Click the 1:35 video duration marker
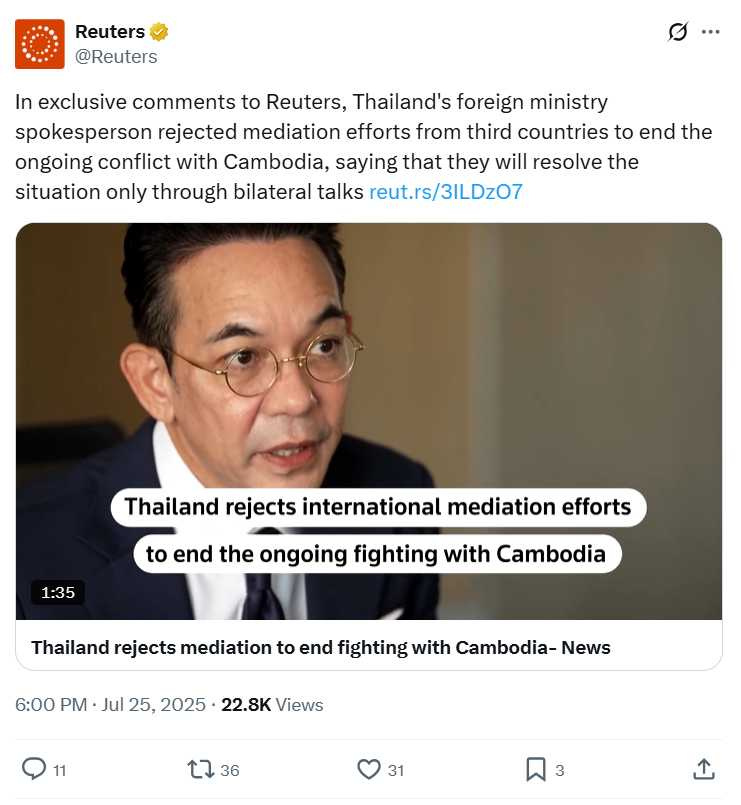The width and height of the screenshot is (741, 805). [58, 592]
